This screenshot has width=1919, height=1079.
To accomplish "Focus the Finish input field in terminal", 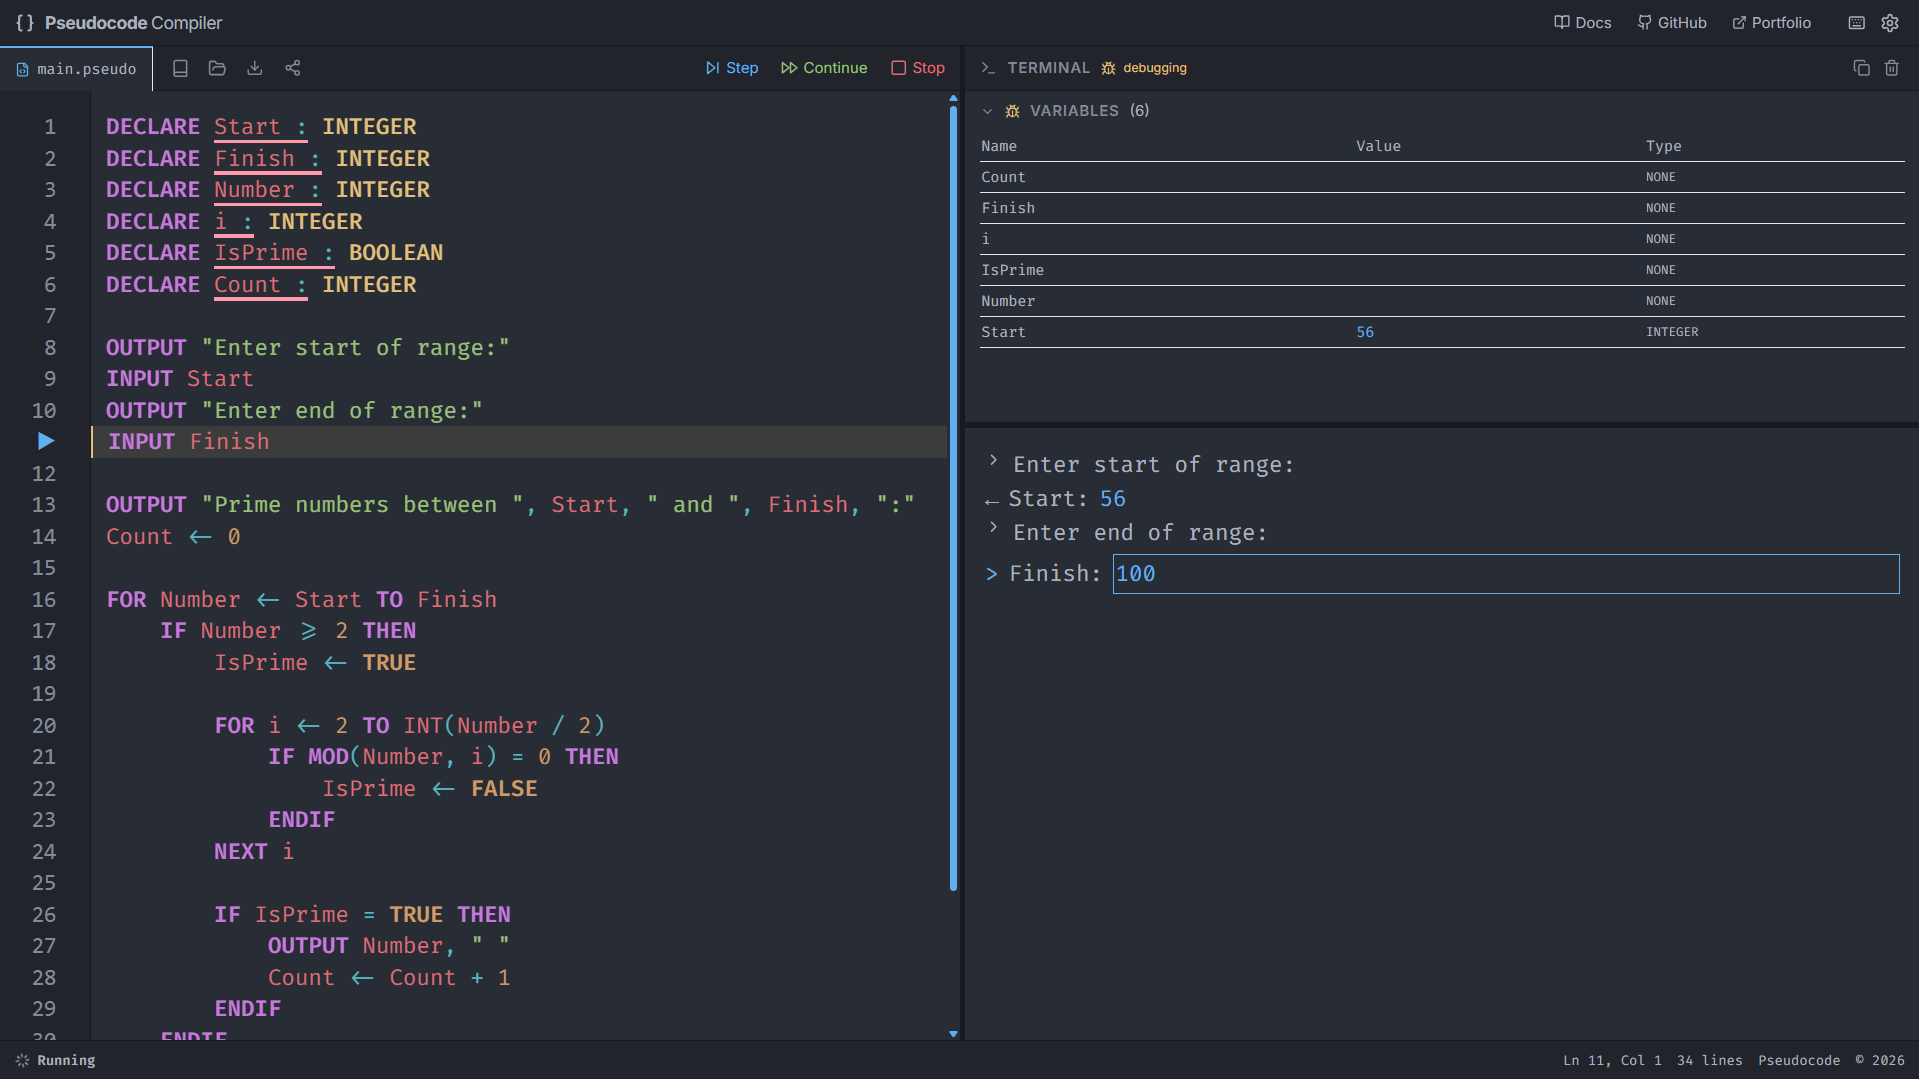I will tap(1500, 573).
